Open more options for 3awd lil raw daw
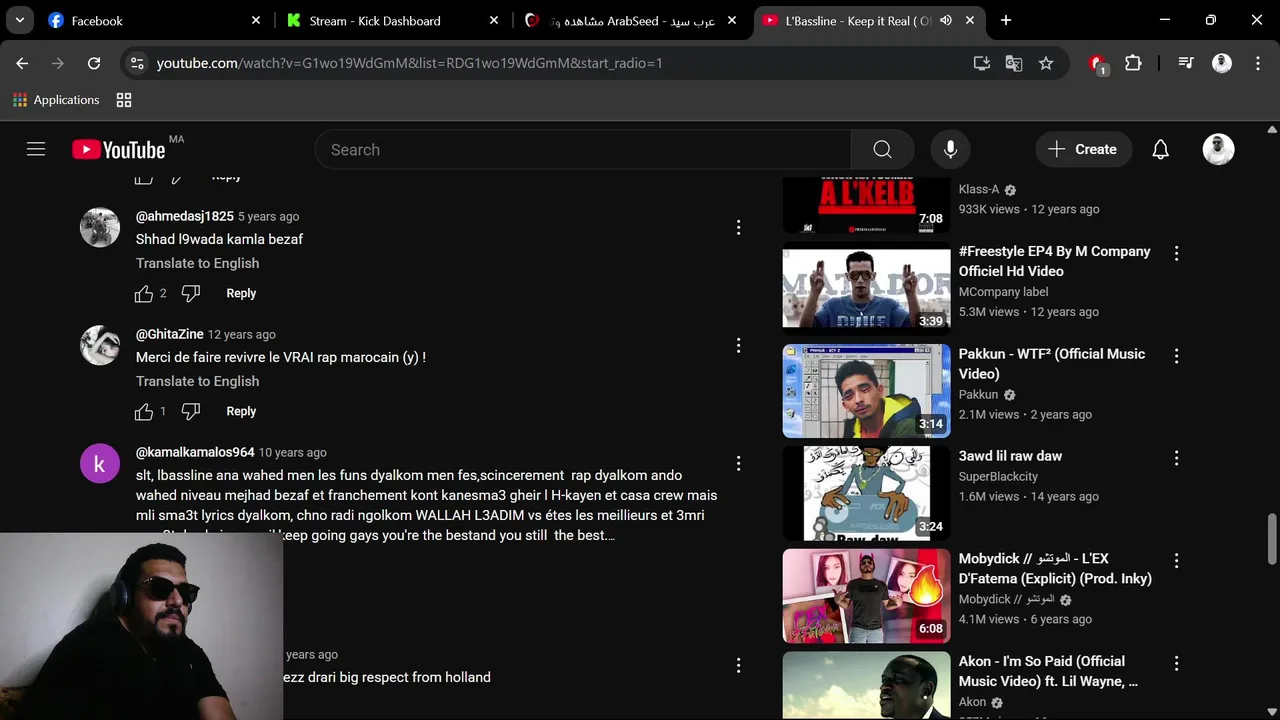1280x720 pixels. [x=1176, y=458]
